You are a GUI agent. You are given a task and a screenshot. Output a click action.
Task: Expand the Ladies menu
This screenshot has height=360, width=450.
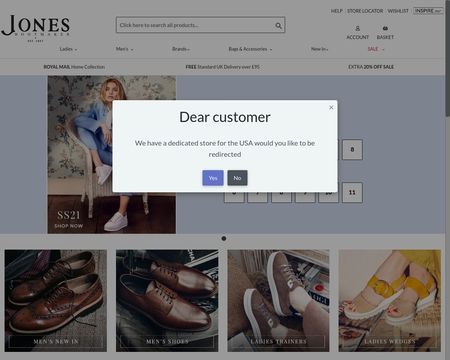(68, 49)
